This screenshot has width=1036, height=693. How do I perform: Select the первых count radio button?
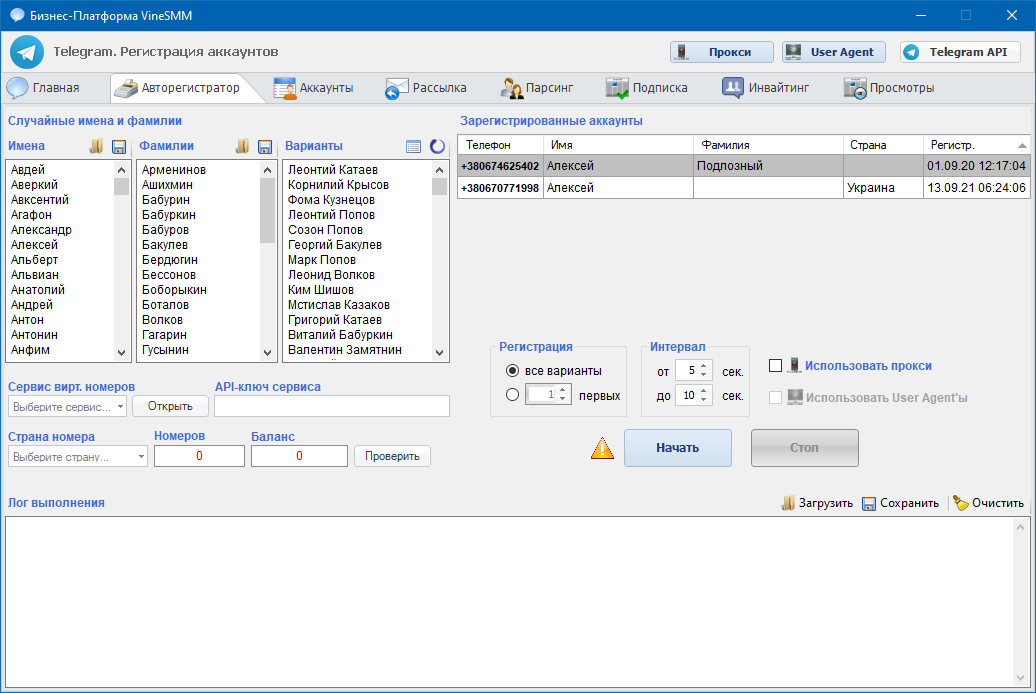click(512, 395)
